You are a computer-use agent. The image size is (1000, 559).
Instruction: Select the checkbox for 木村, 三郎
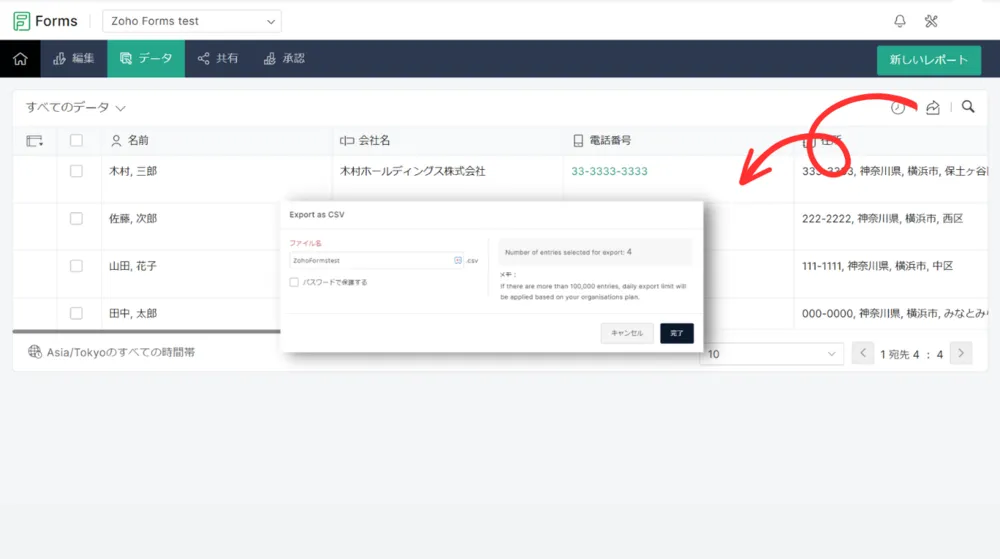76,171
